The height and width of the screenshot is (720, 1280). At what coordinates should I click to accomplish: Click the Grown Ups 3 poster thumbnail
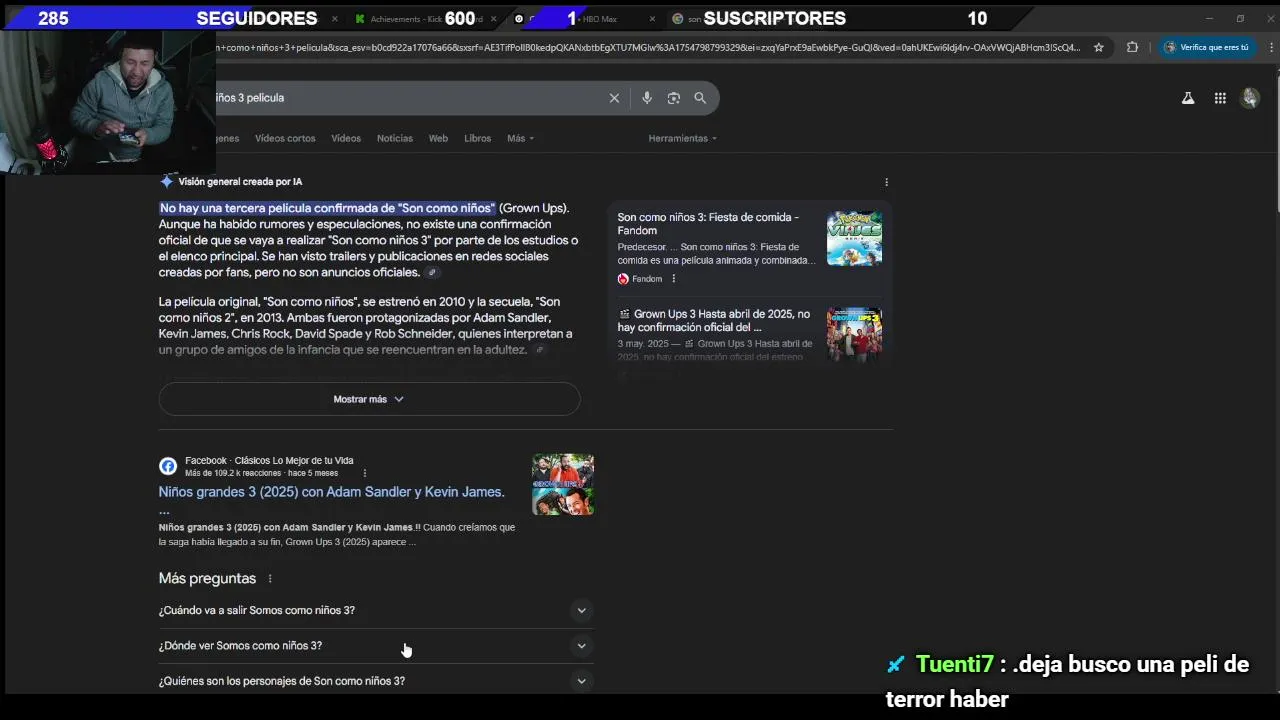point(854,335)
